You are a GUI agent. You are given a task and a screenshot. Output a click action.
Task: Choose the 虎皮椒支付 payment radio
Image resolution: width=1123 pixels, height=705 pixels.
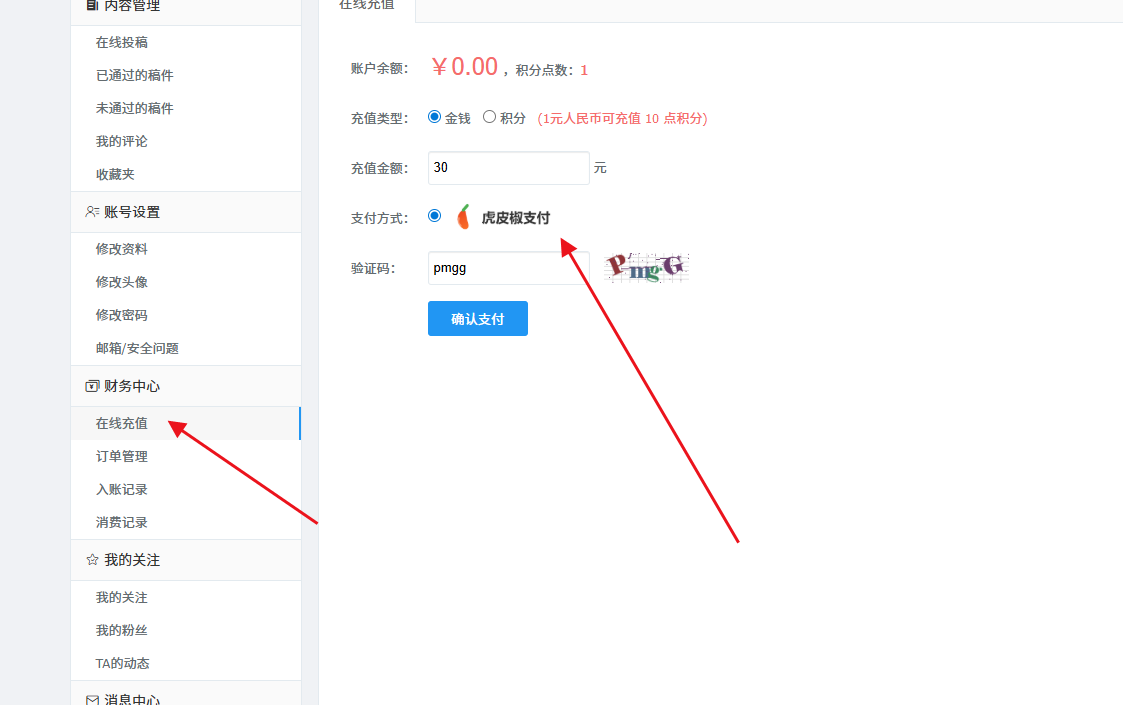pyautogui.click(x=434, y=216)
